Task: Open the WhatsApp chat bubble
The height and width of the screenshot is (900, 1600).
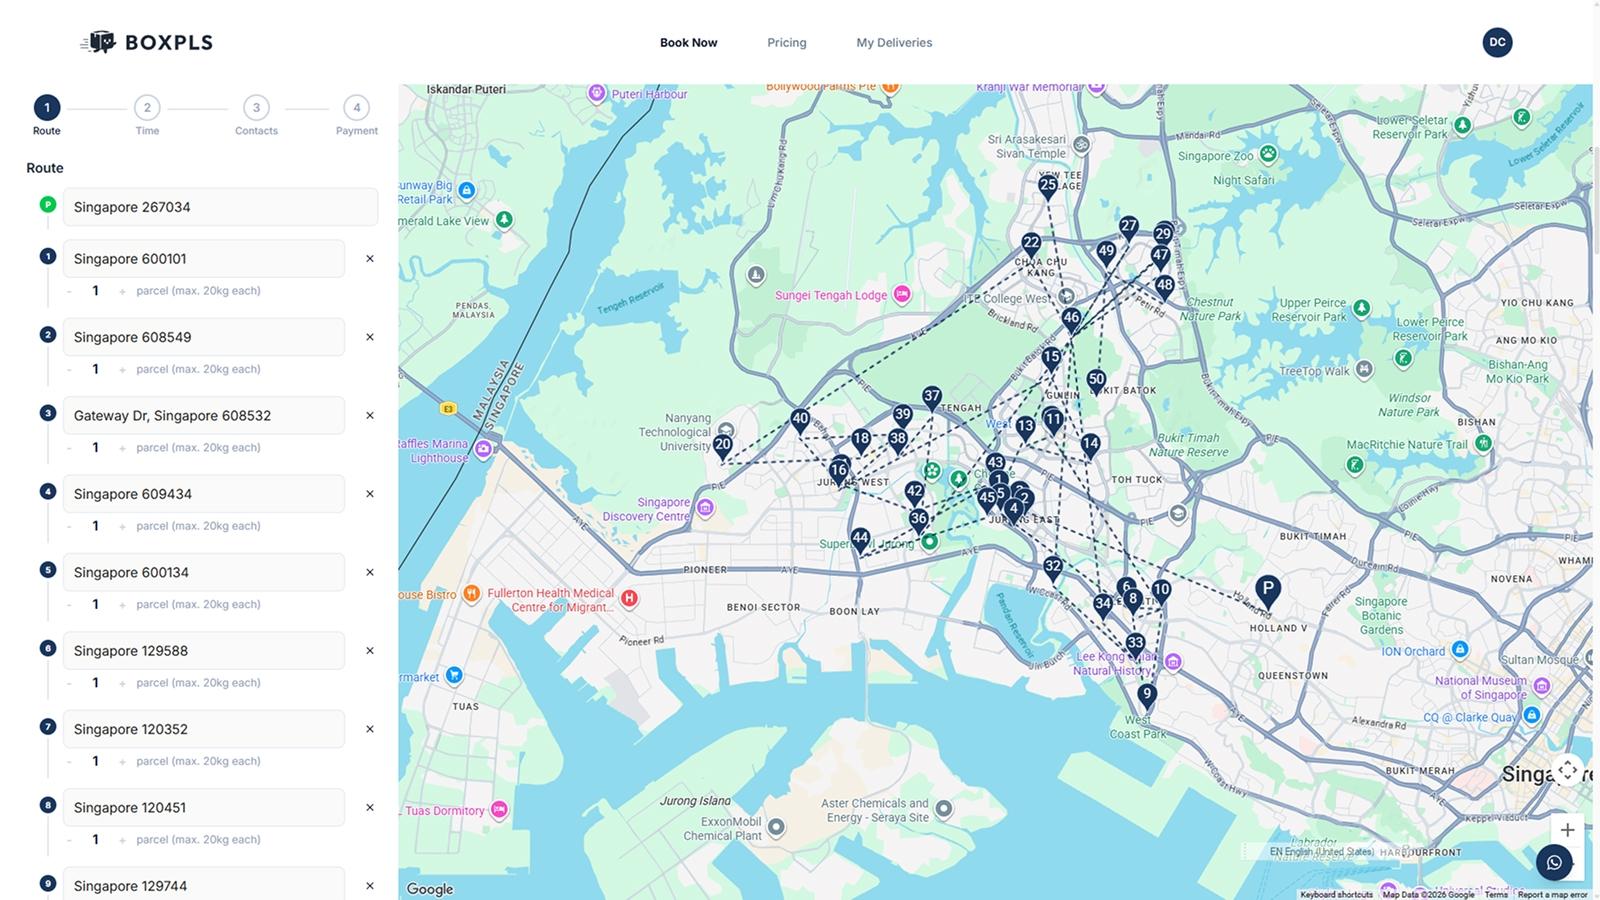Action: point(1554,862)
